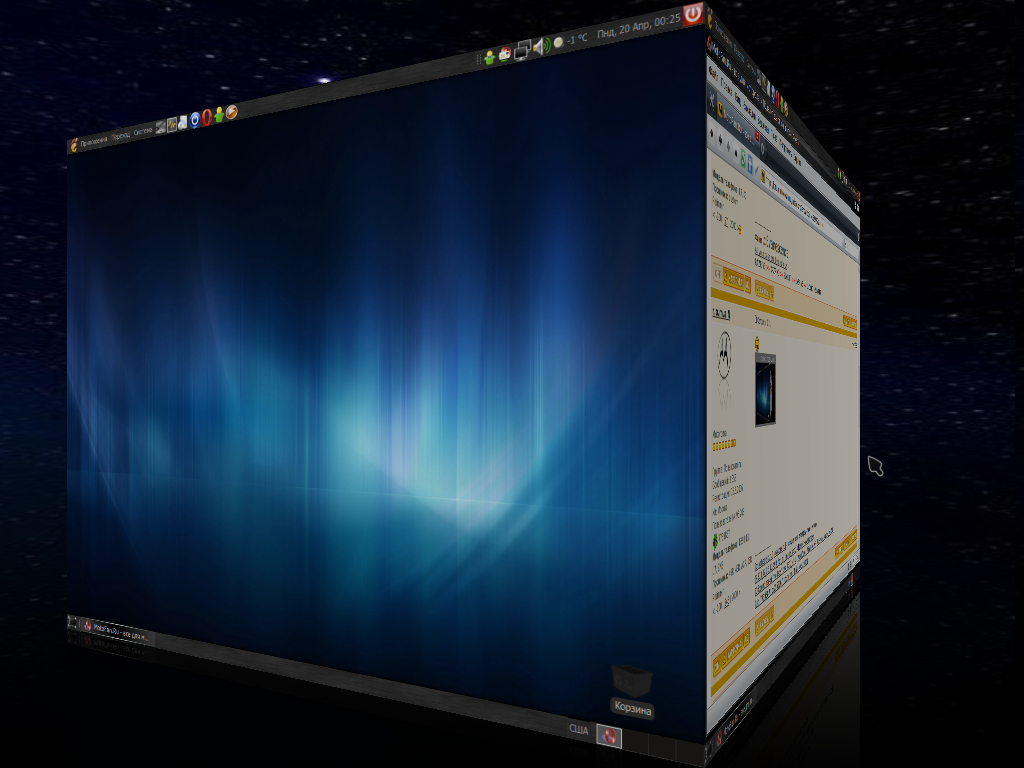The image size is (1024, 768).
Task: Open the Система menu in the top panel
Action: pos(142,132)
